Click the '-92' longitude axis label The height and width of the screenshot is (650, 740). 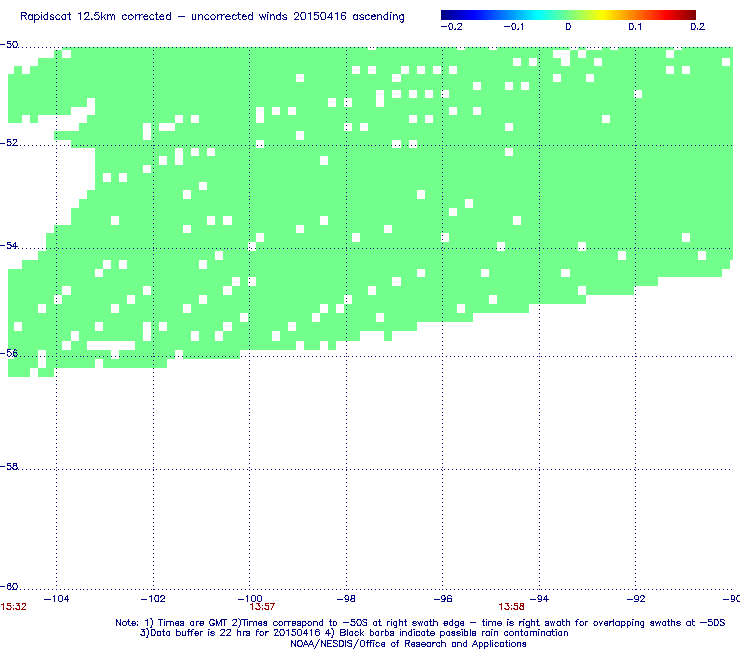click(x=636, y=599)
